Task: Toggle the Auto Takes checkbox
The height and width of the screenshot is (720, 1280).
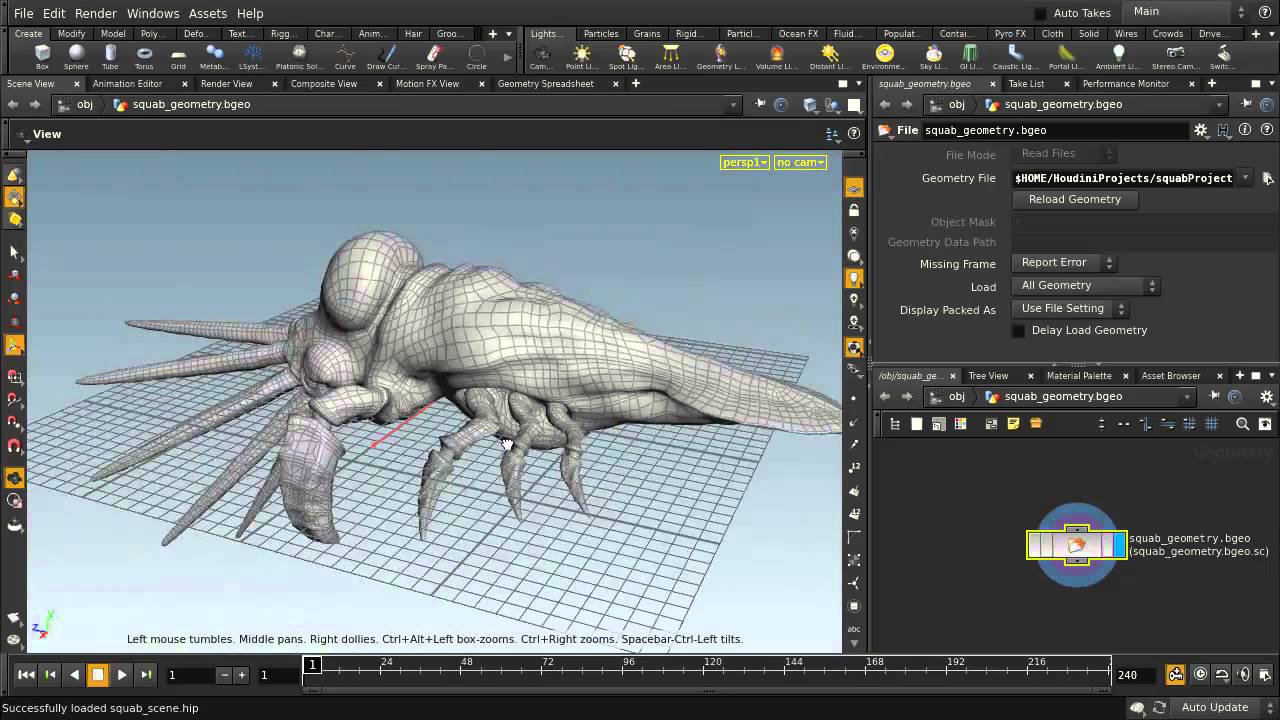Action: [1040, 13]
